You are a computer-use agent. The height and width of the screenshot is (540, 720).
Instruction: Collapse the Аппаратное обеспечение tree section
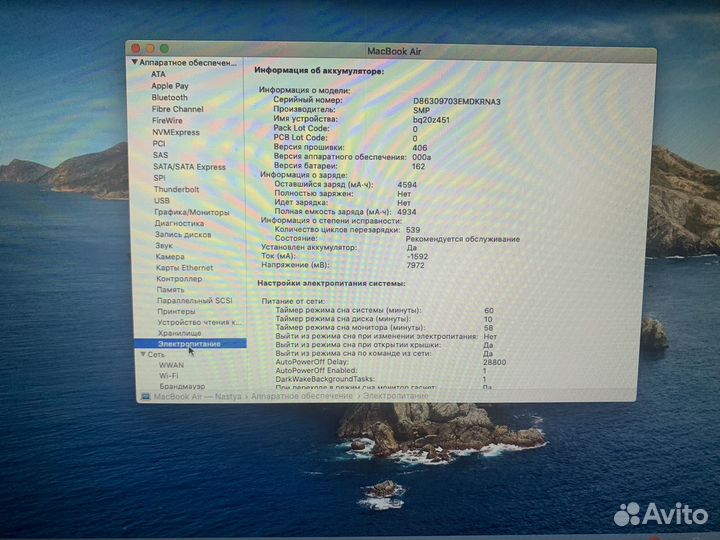click(x=135, y=62)
